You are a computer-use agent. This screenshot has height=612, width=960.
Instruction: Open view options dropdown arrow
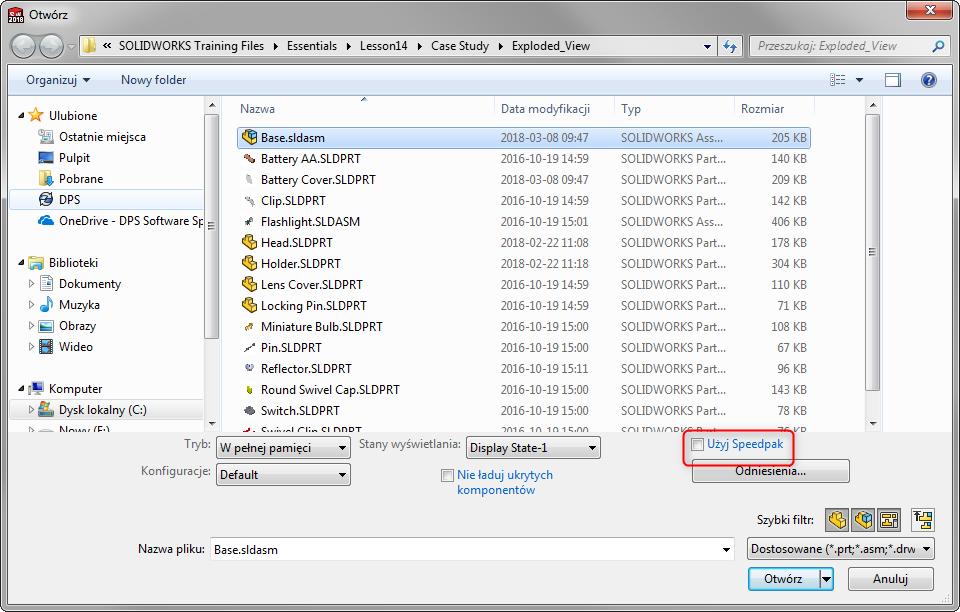coord(859,80)
